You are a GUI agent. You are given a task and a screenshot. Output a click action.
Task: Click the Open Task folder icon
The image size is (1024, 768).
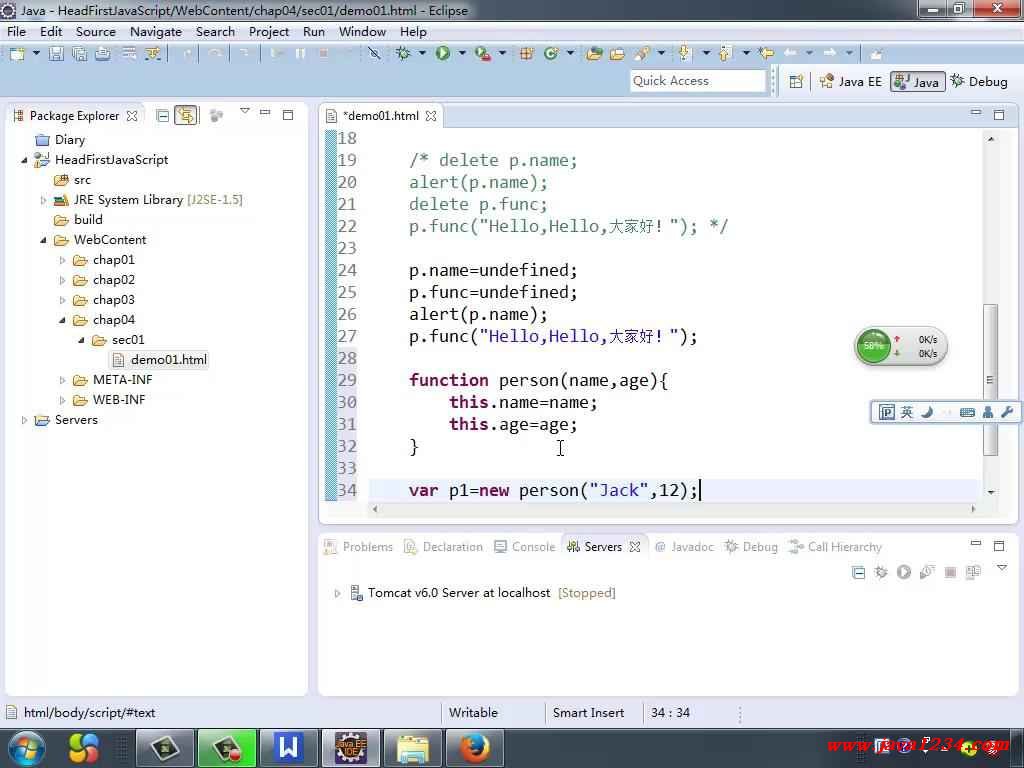[x=617, y=54]
